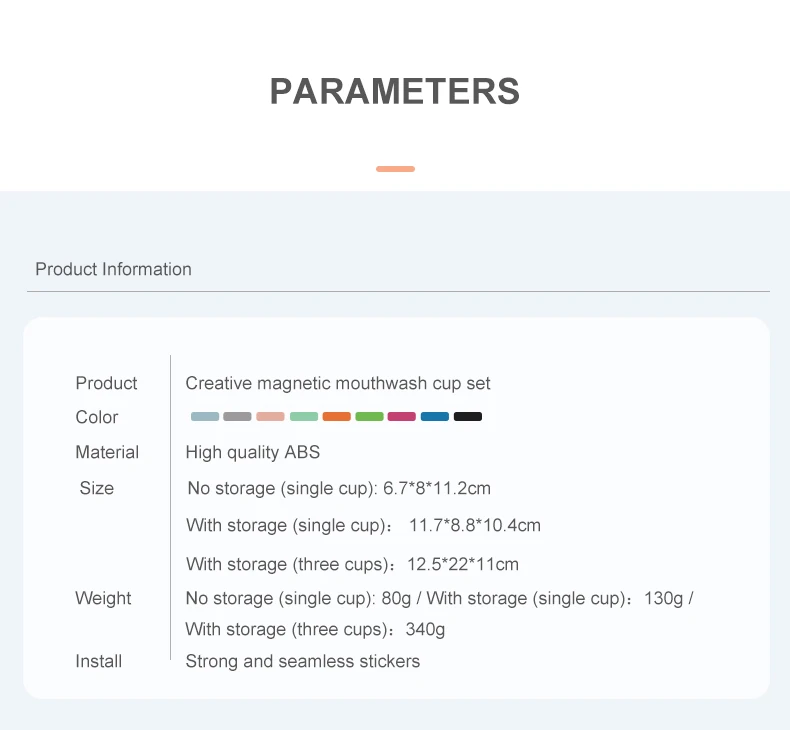
Task: Click 'Strong and seamless stickers' text
Action: point(303,661)
